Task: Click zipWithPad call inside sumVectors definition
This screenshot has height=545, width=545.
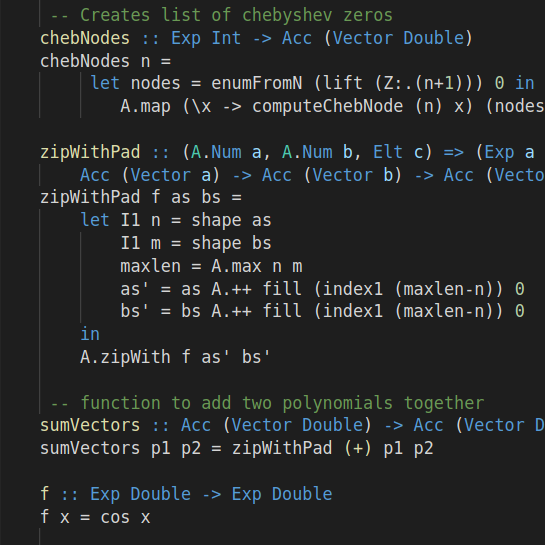Action: pyautogui.click(x=282, y=448)
